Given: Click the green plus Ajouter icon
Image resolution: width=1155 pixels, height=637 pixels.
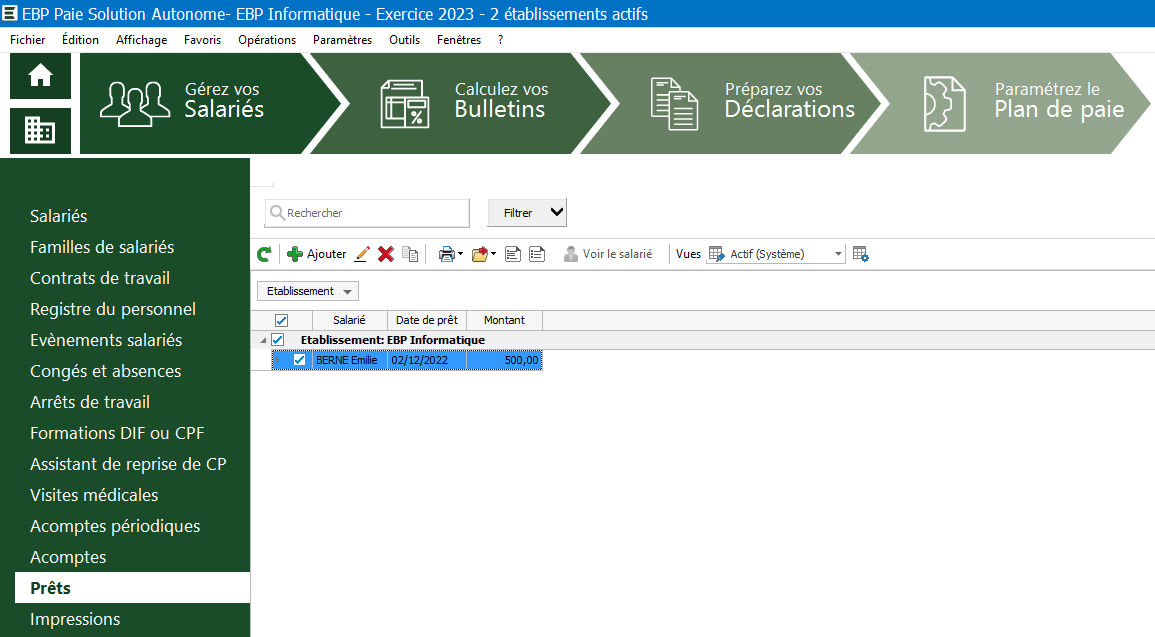Looking at the screenshot, I should pos(295,254).
